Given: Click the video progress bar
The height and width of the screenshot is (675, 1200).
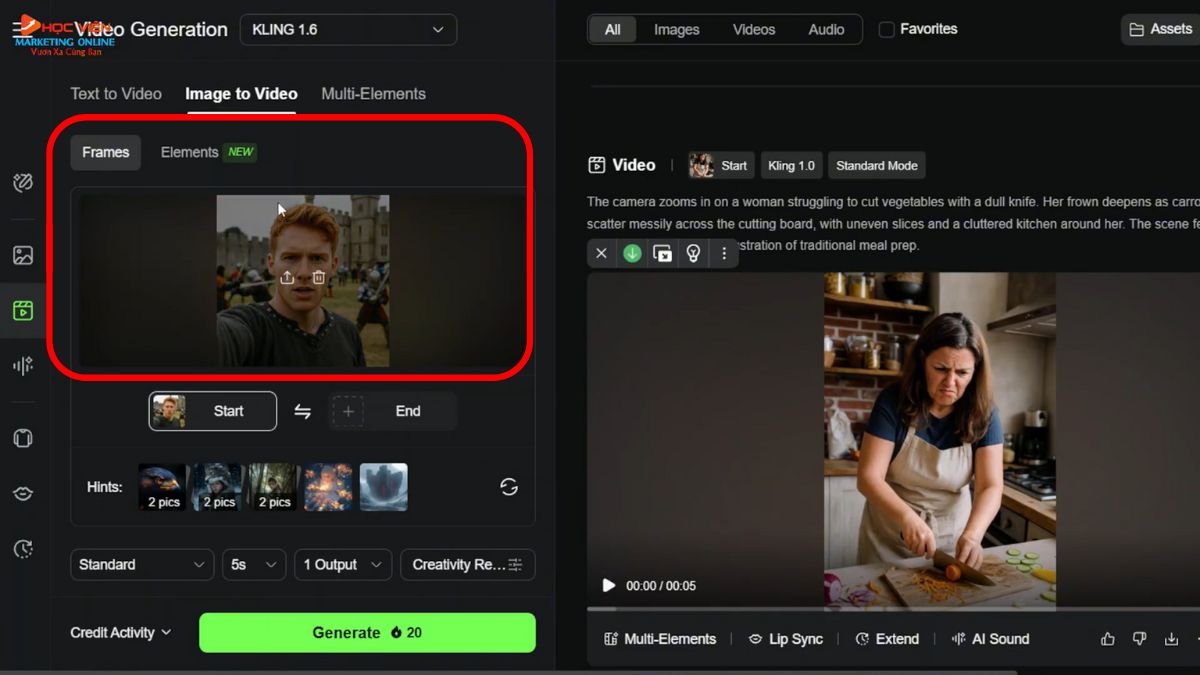Looking at the screenshot, I should pyautogui.click(x=893, y=608).
